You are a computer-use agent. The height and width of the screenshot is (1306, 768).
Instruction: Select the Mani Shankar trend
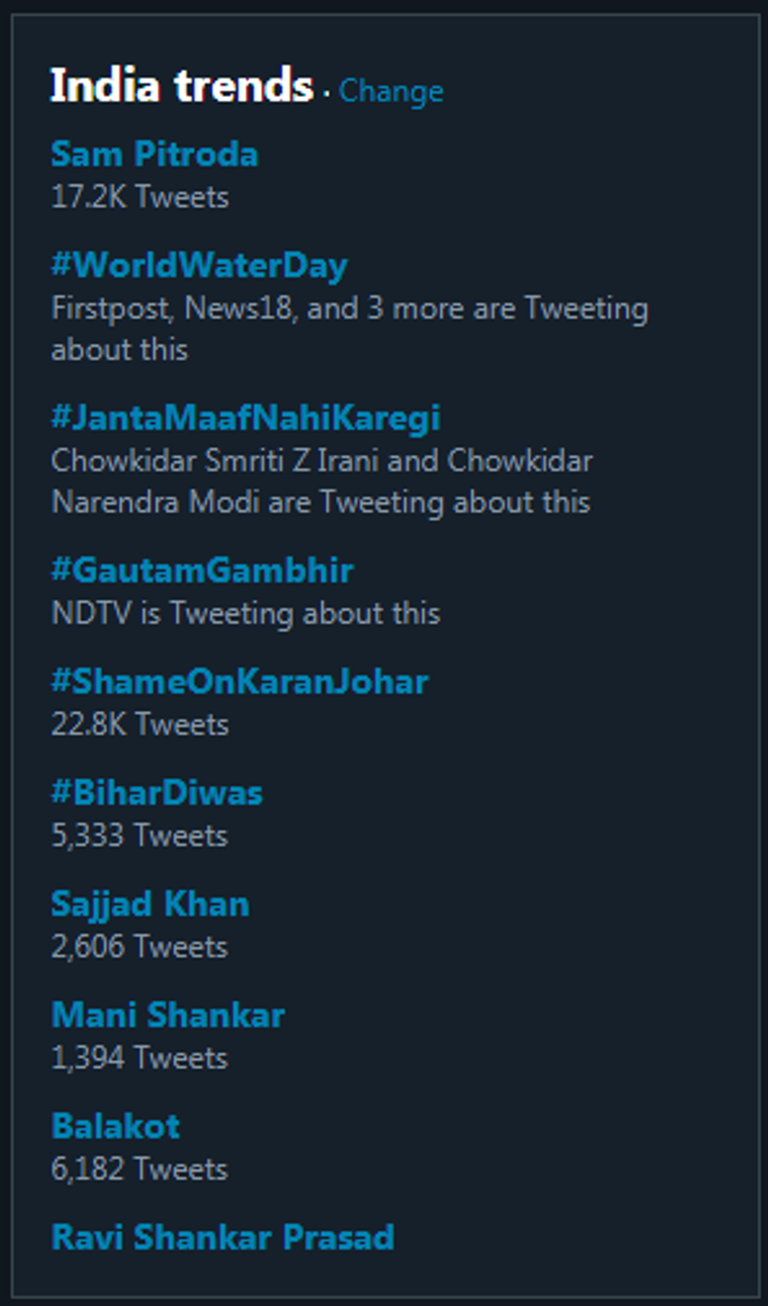tap(168, 1015)
